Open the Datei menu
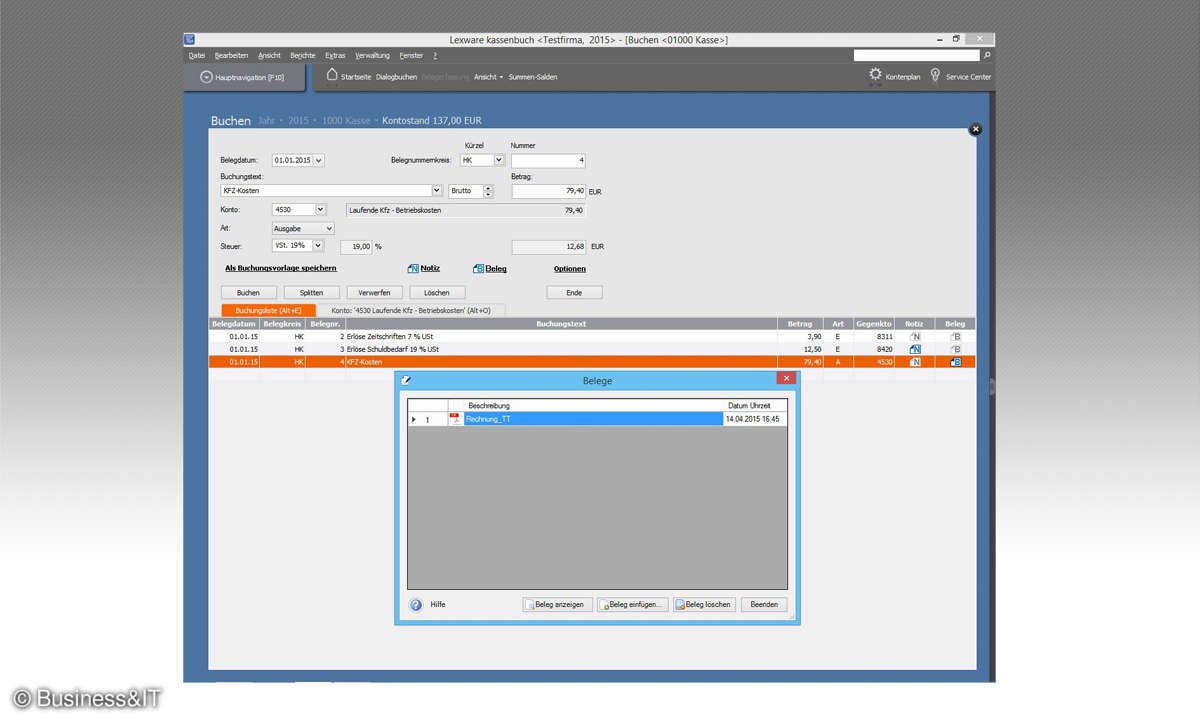The image size is (1200, 720). [x=197, y=56]
